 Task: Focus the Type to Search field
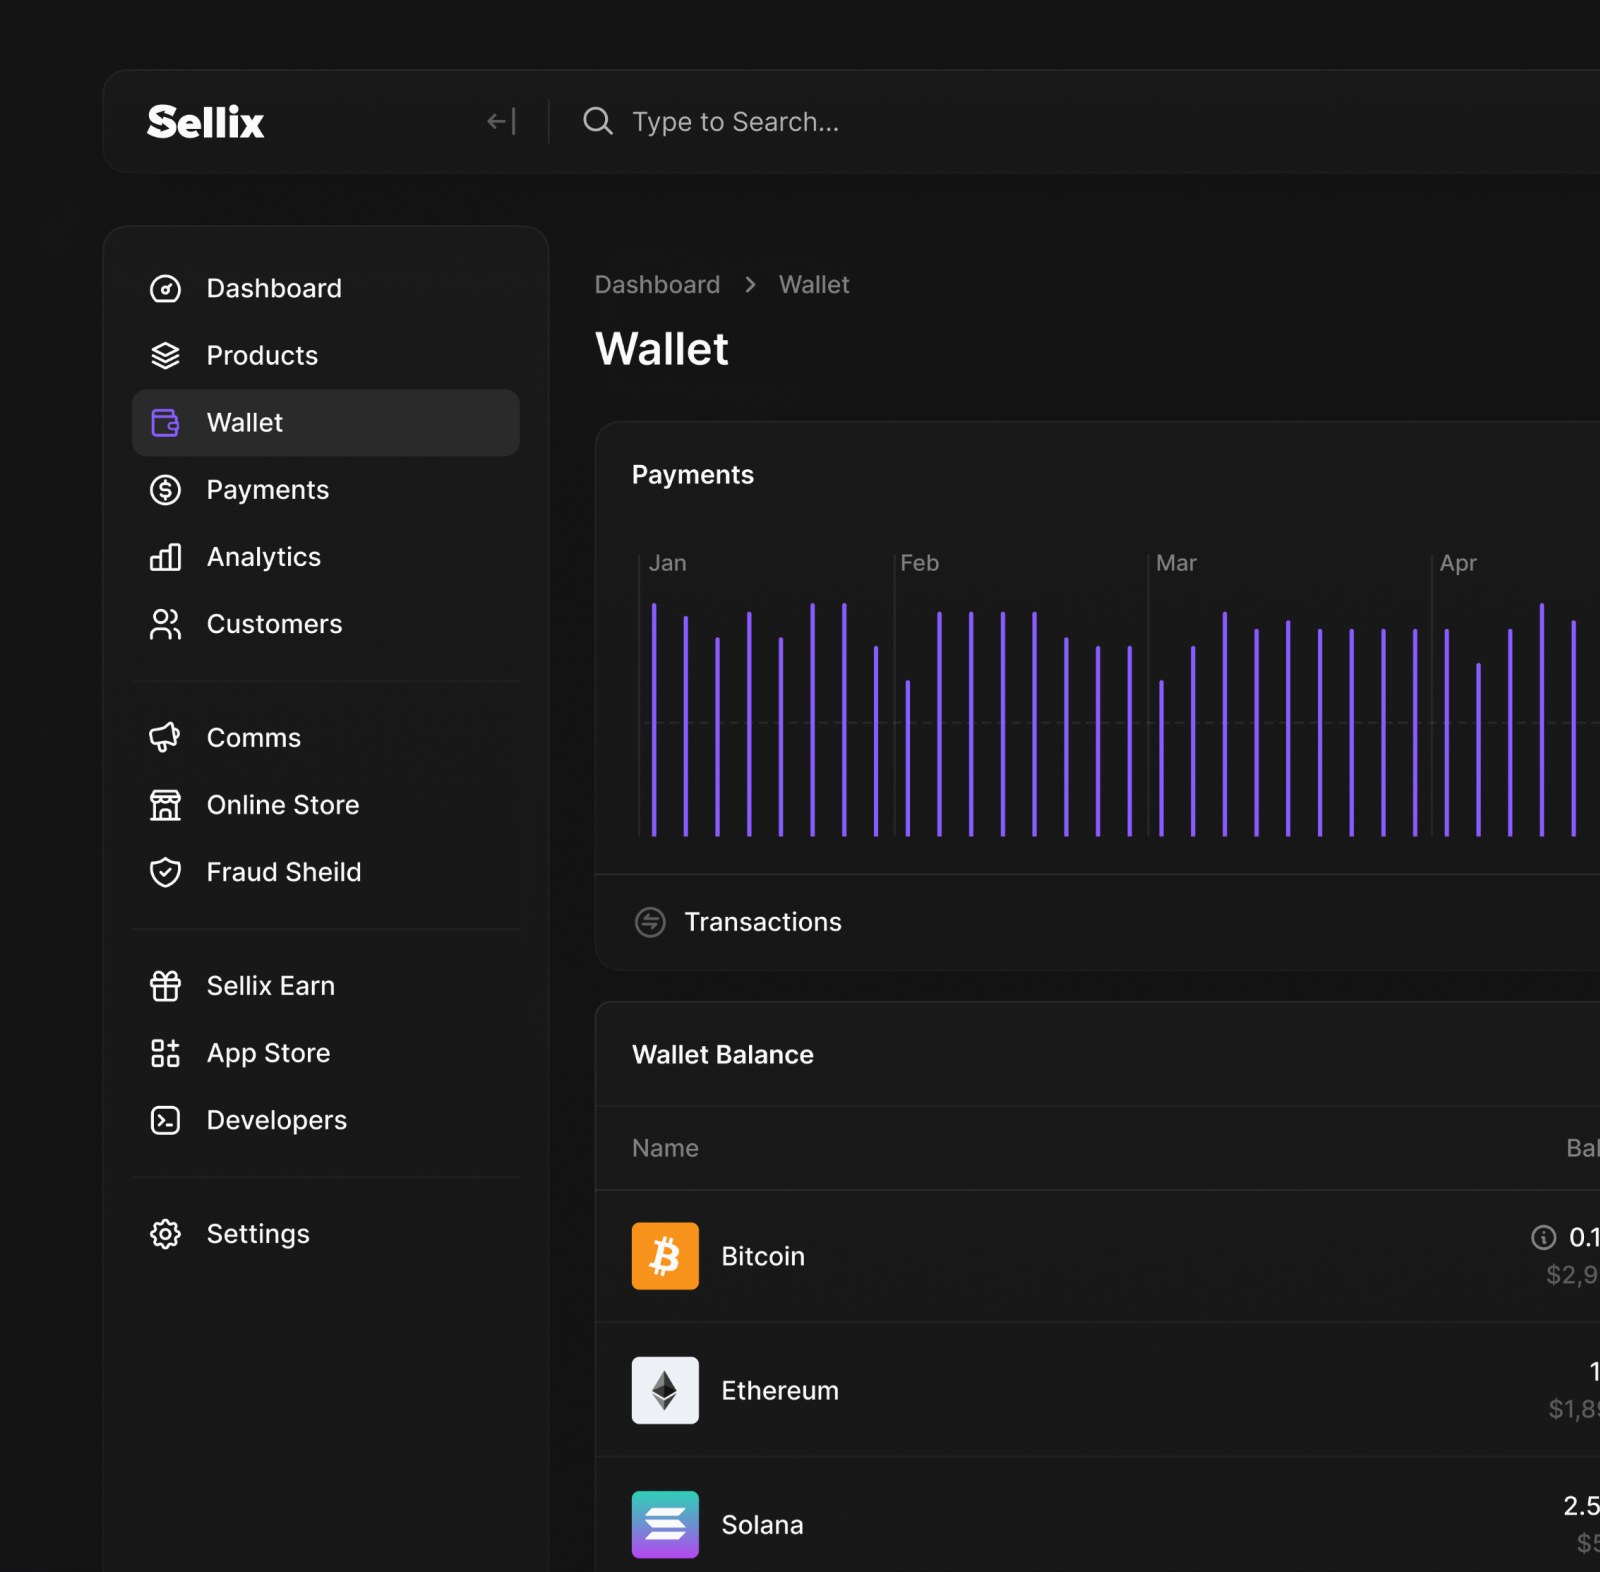[735, 122]
